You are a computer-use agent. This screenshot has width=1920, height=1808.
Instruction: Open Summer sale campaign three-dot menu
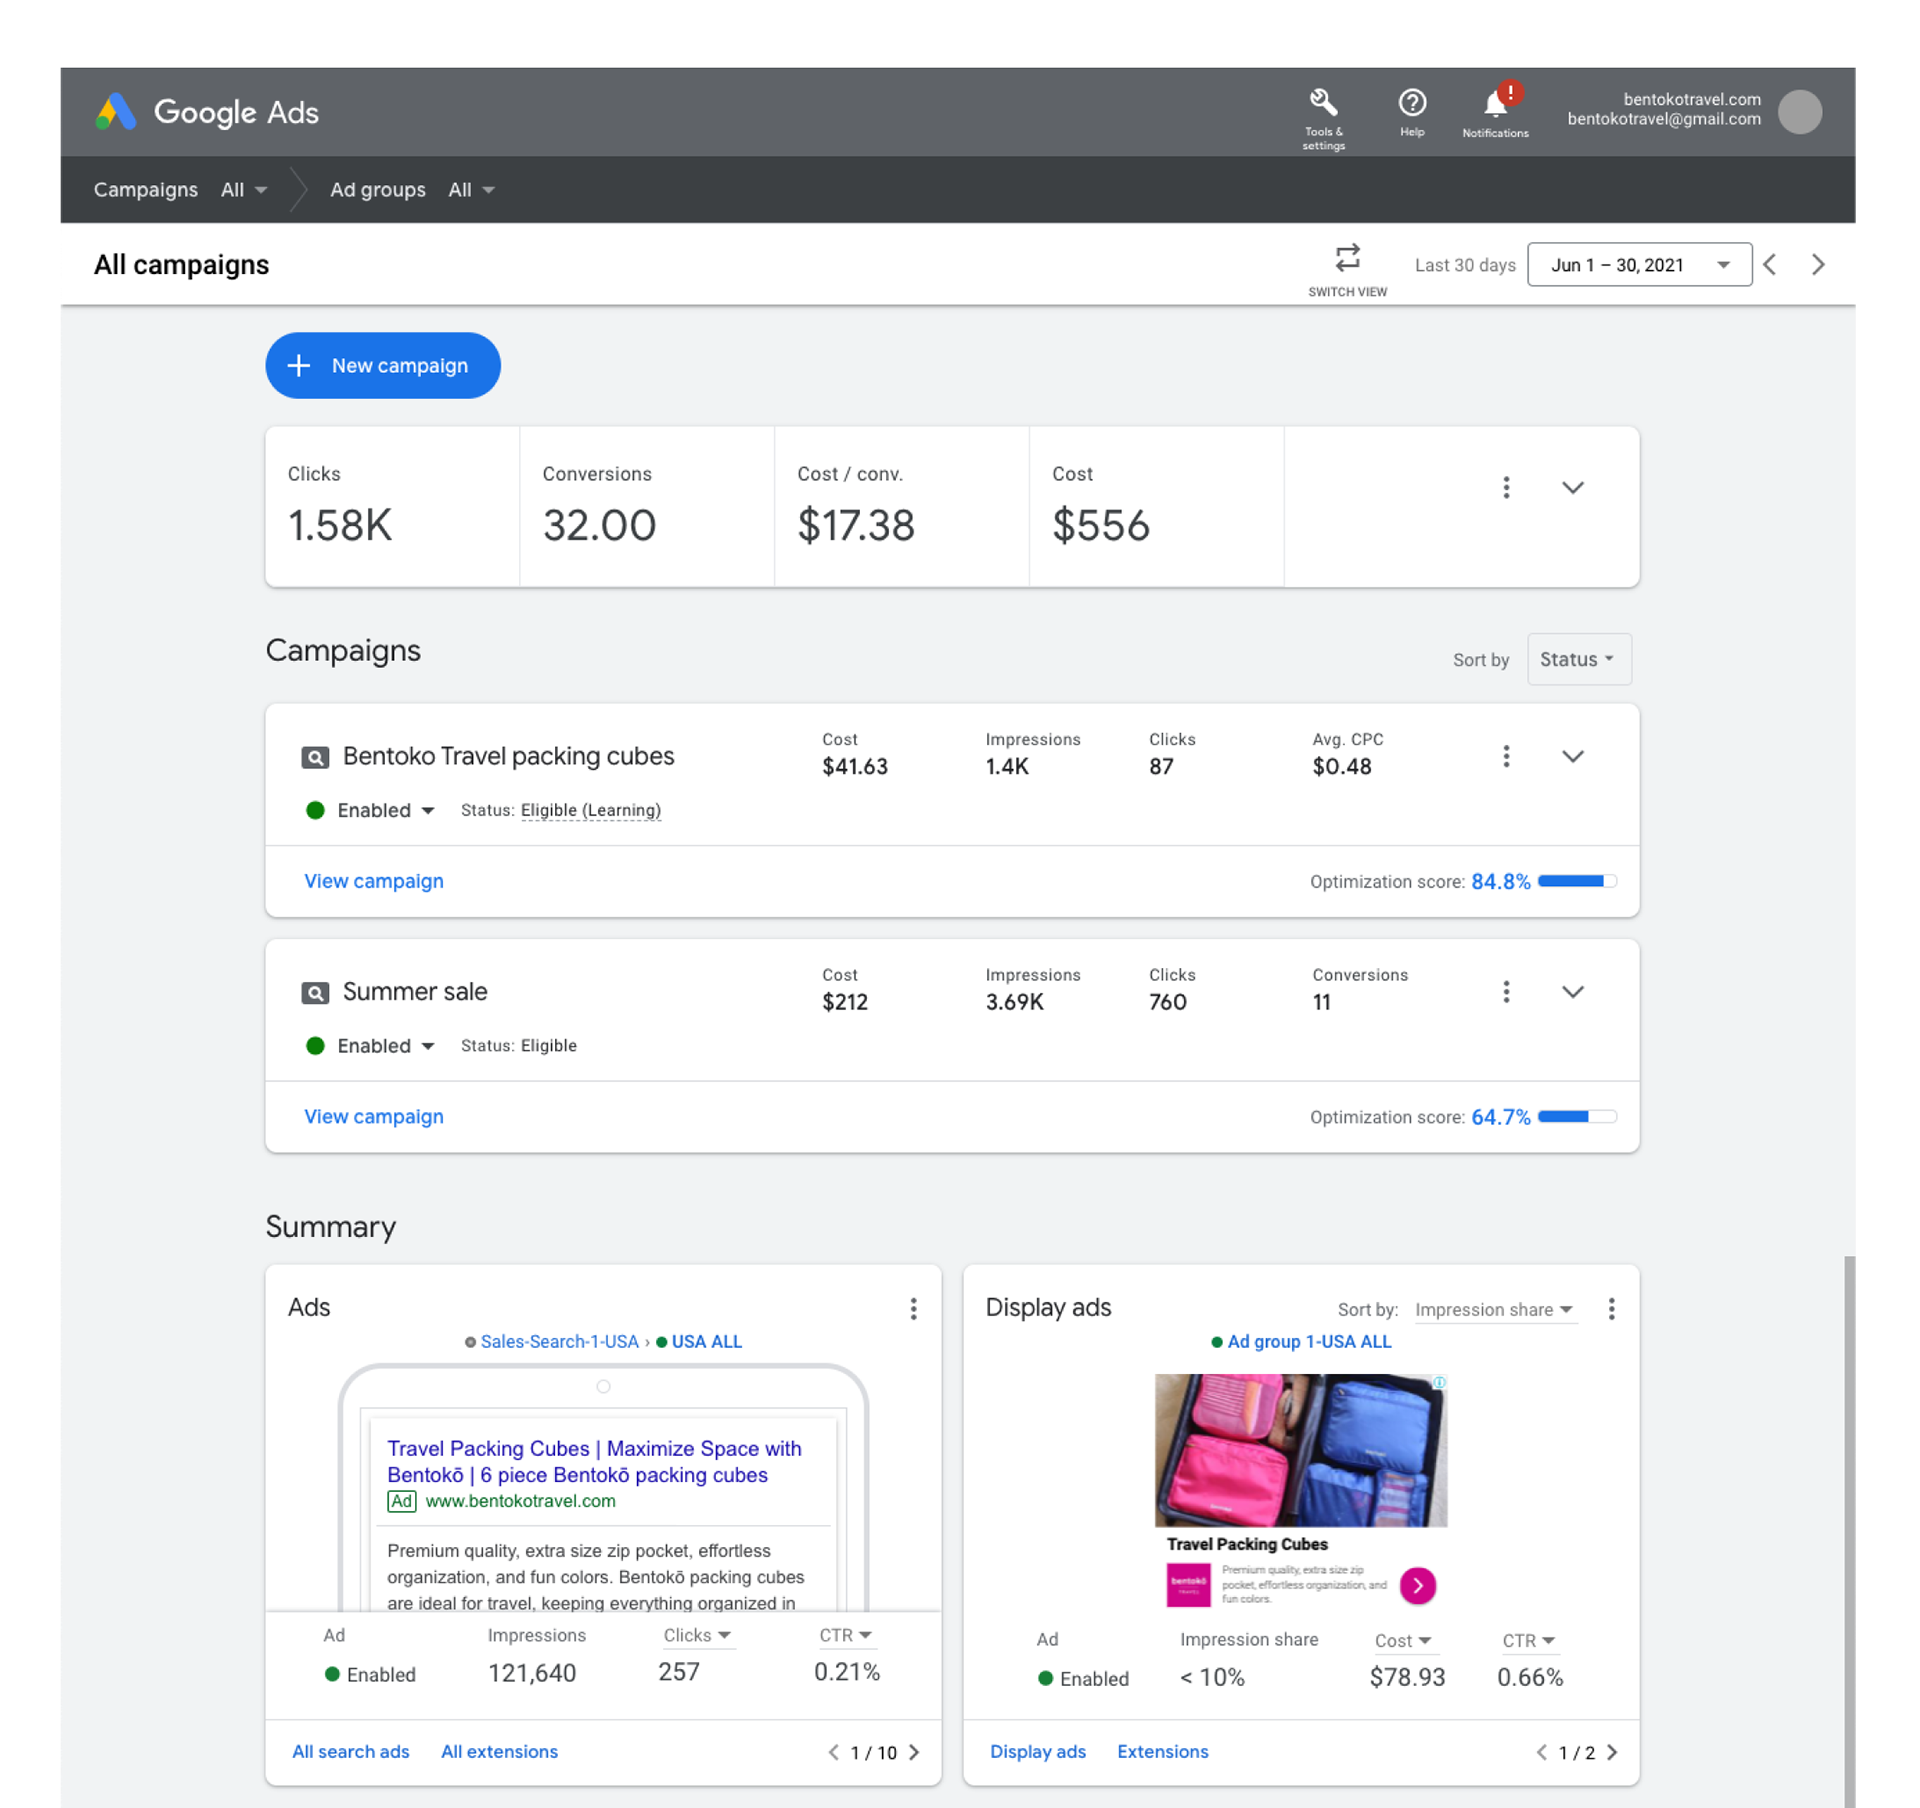(x=1506, y=992)
